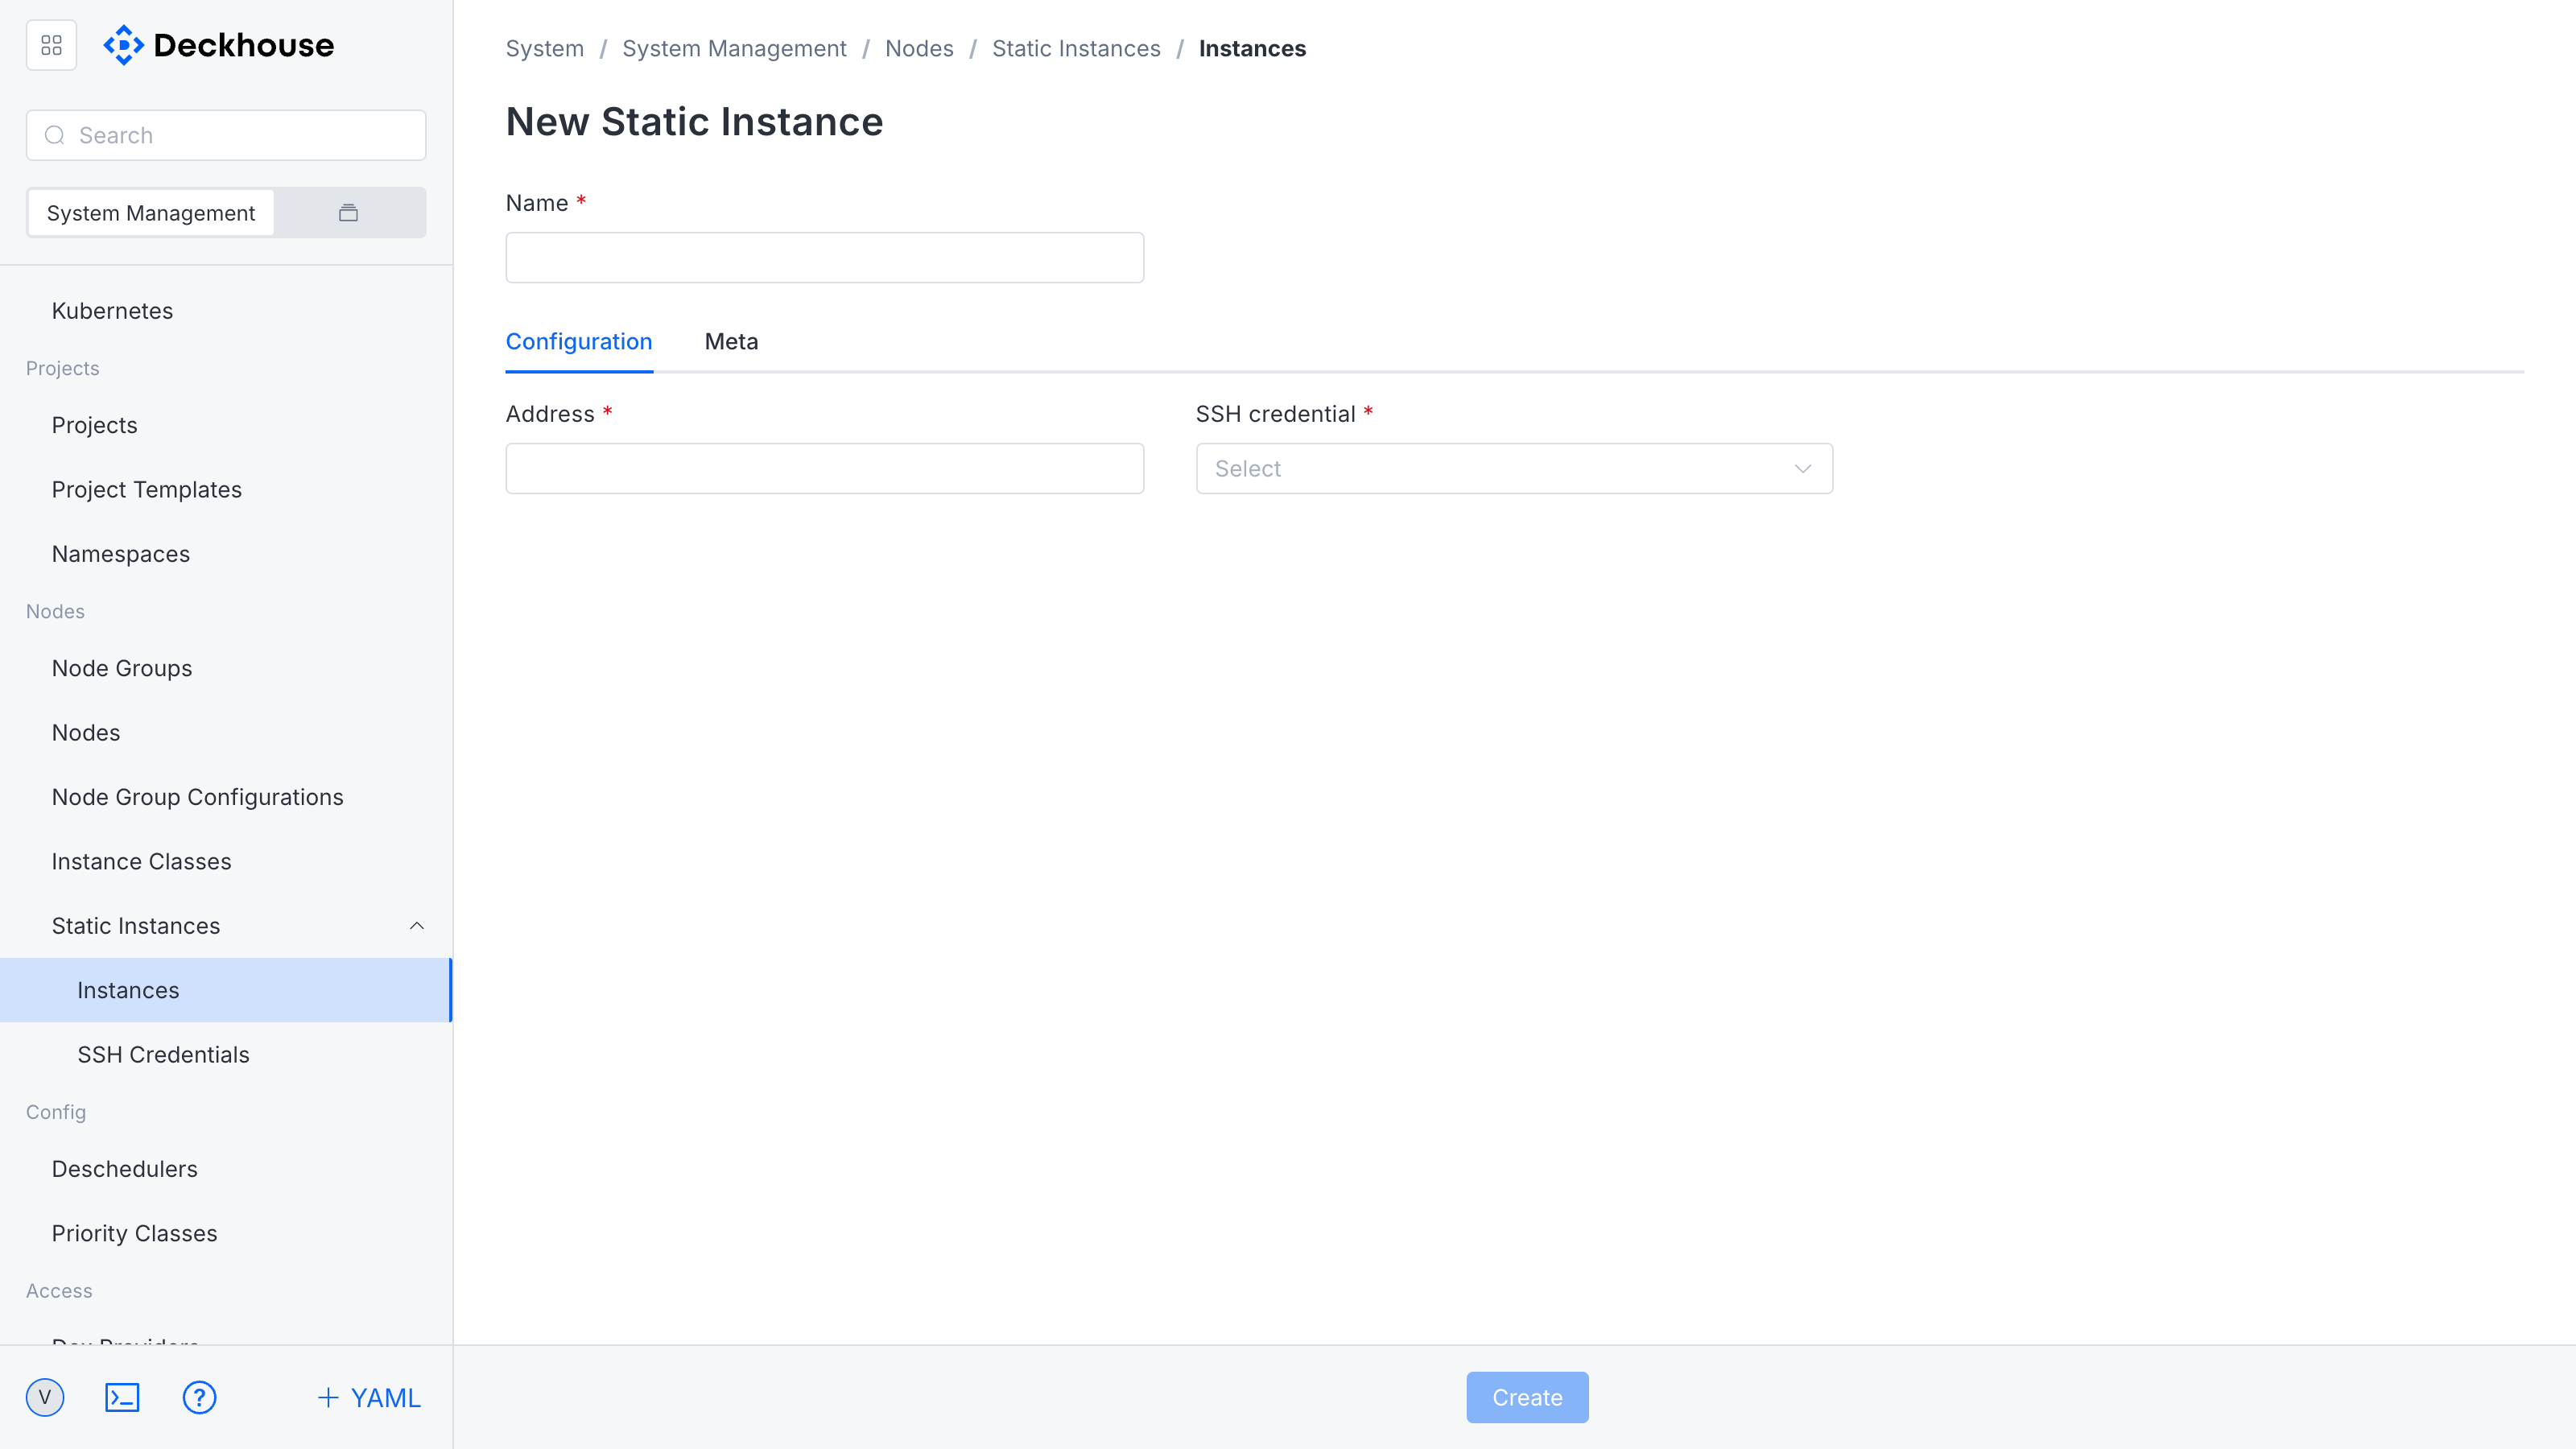Open Instance Classes in the sidebar

pos(226,862)
